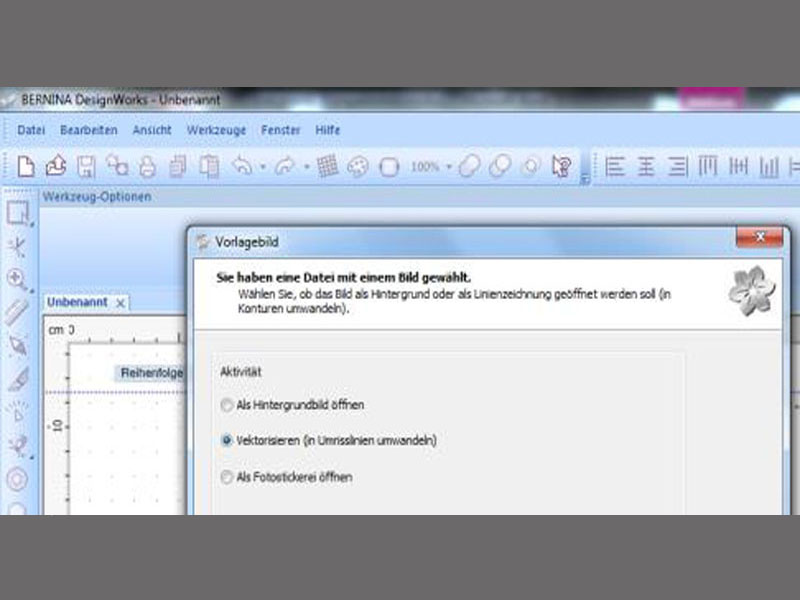Open the redo history dropdown arrow
Viewport: 800px width, 600px height.
click(x=307, y=166)
